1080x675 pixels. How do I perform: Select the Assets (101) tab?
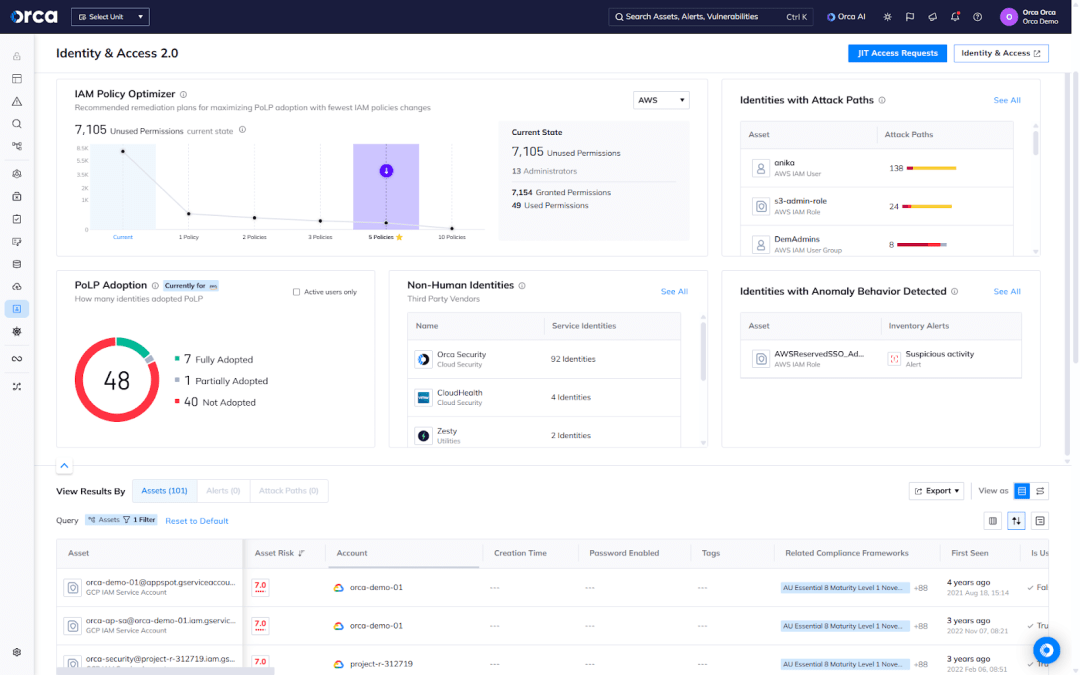tap(164, 490)
